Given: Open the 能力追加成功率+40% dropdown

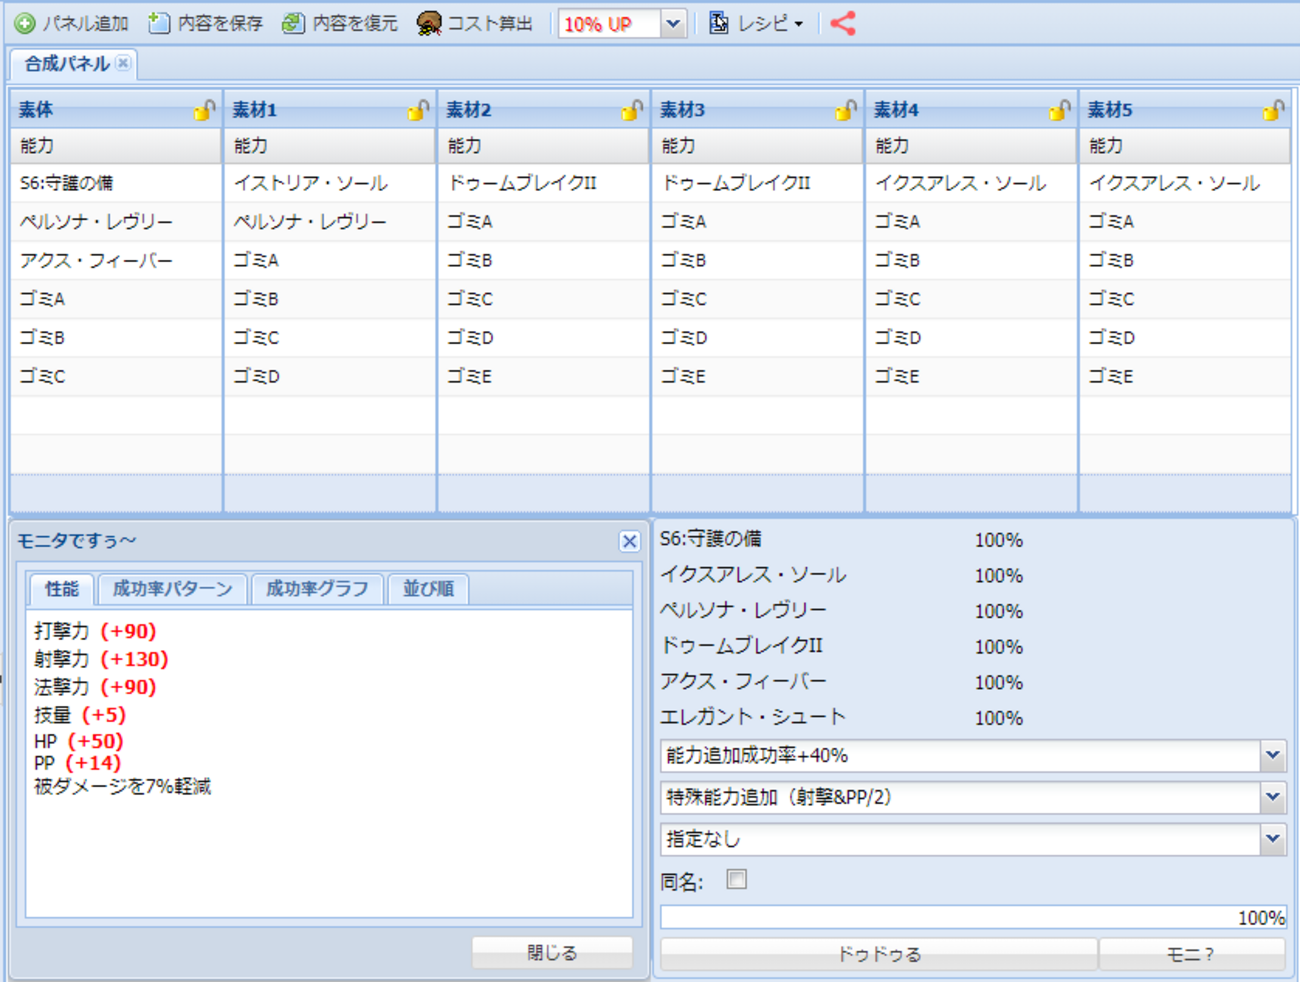Looking at the screenshot, I should click(x=1272, y=756).
